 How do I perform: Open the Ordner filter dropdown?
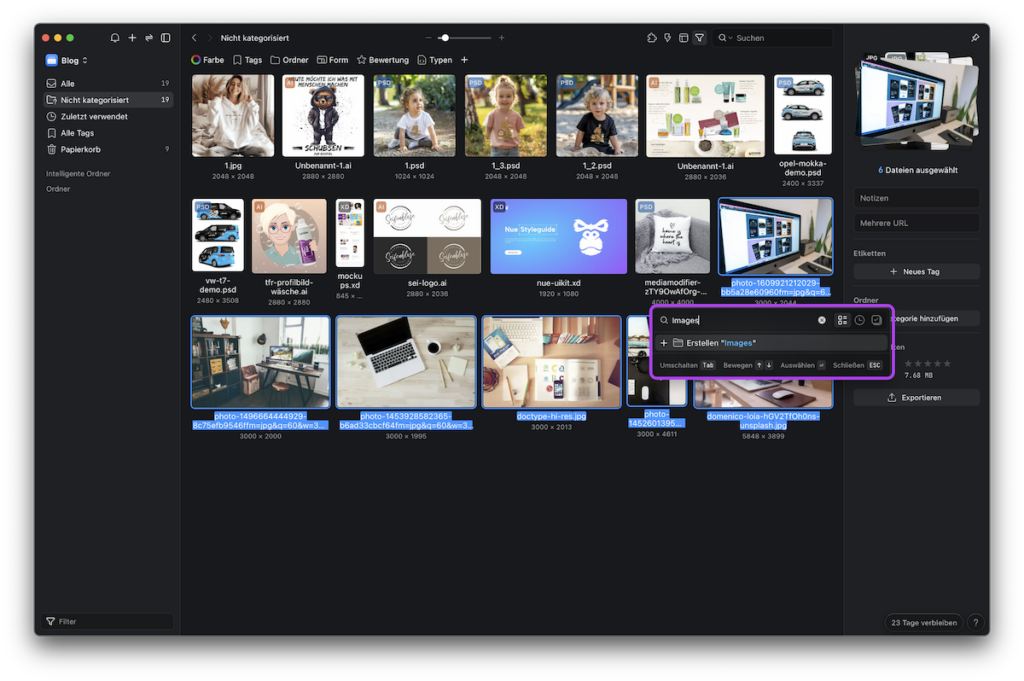point(289,60)
